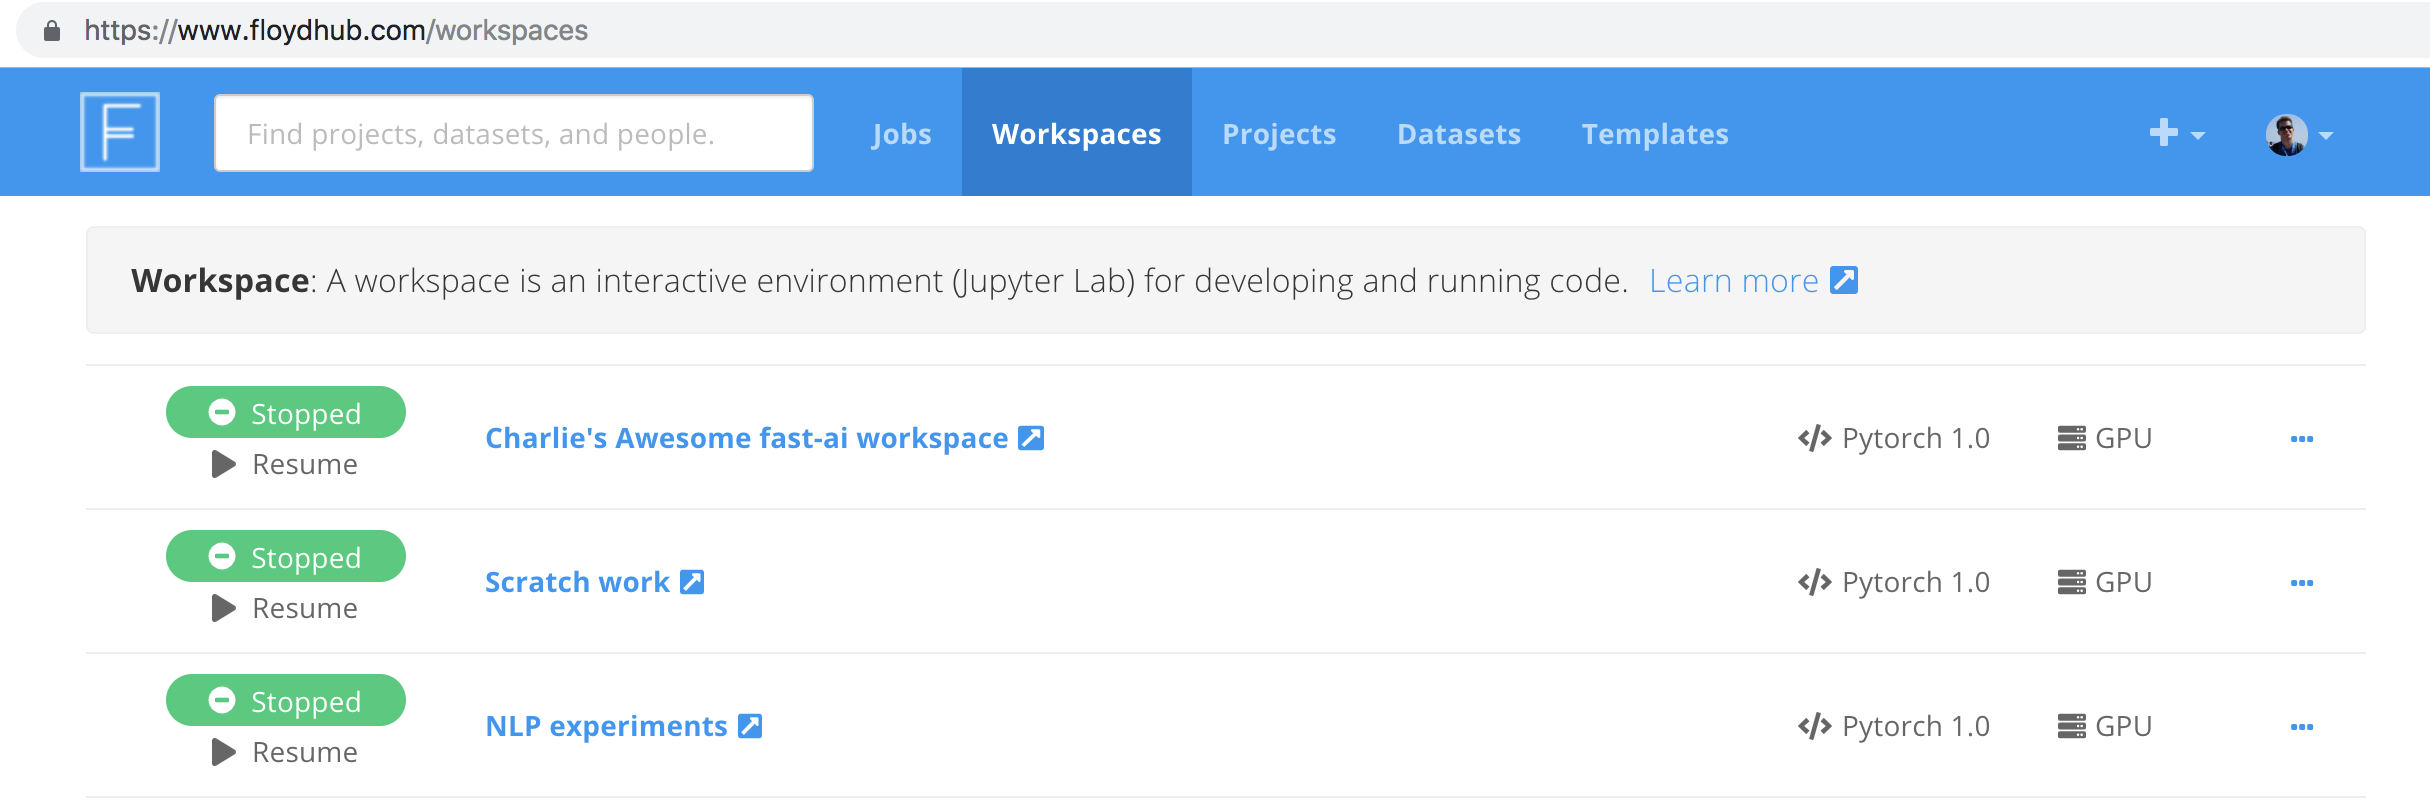Go to the Projects tab
This screenshot has width=2430, height=808.
(x=1279, y=134)
